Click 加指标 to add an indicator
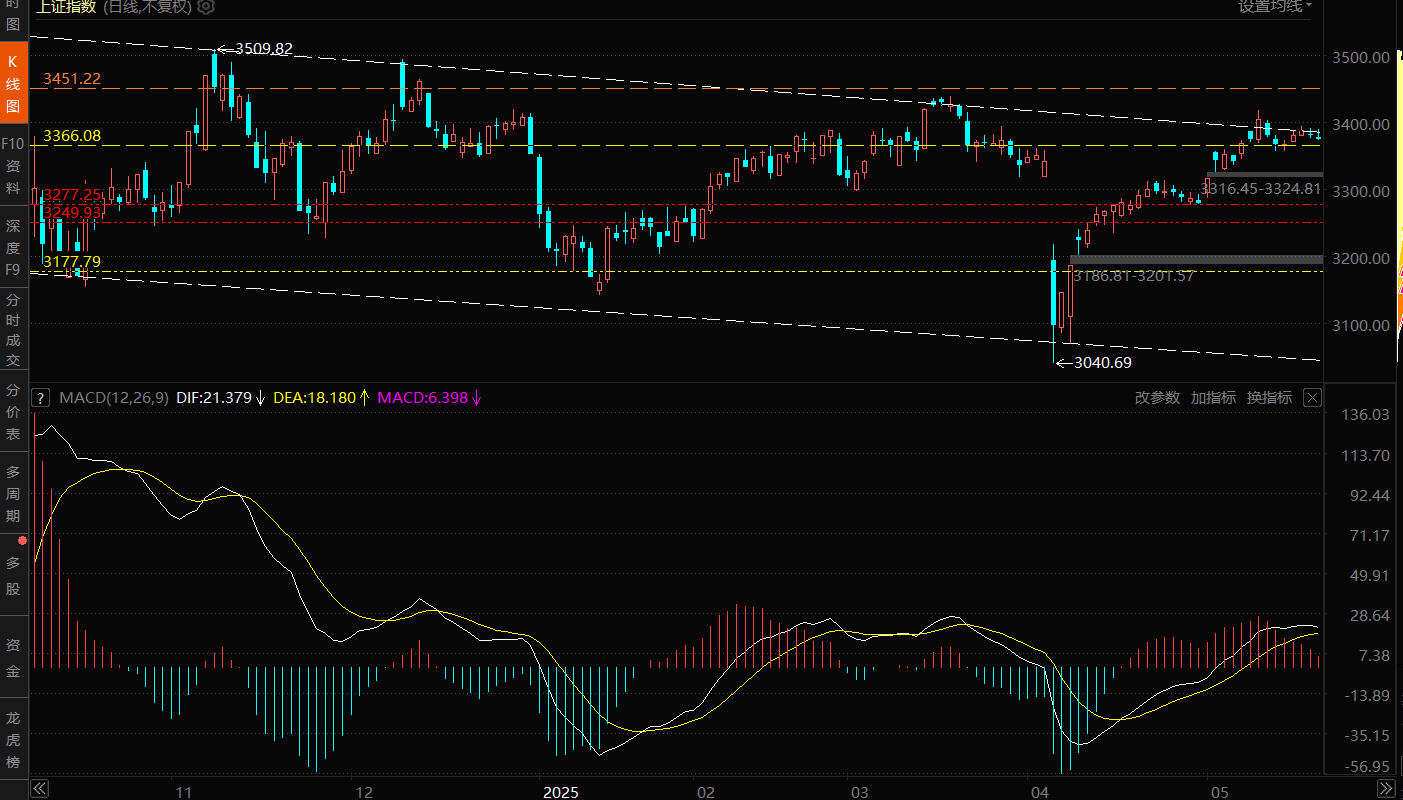 point(1213,398)
